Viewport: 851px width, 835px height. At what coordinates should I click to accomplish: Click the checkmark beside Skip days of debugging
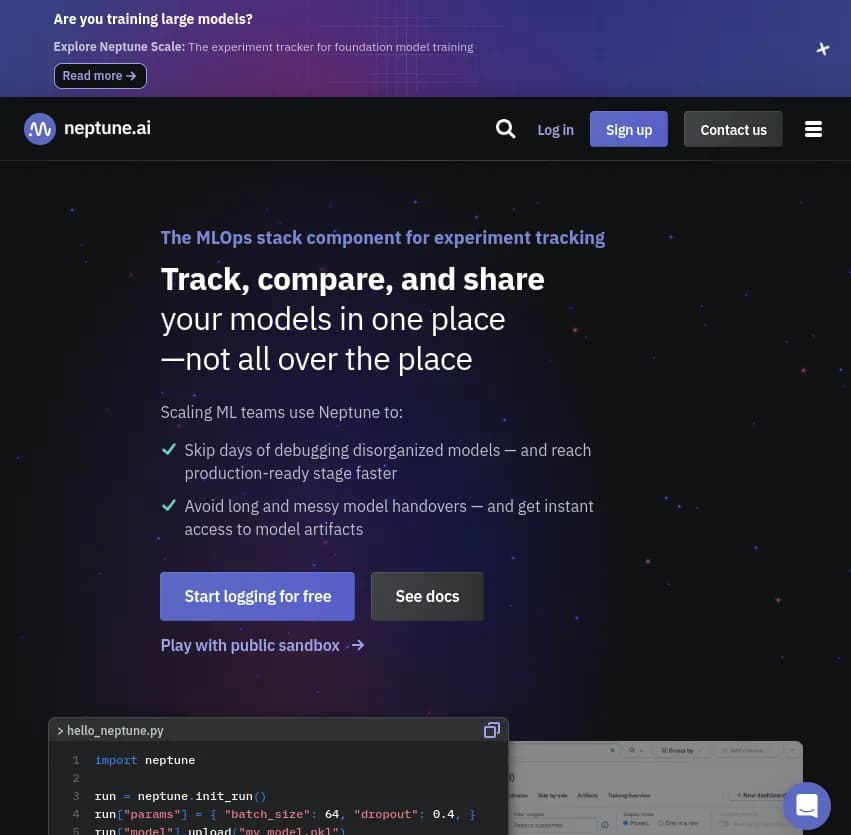[169, 449]
